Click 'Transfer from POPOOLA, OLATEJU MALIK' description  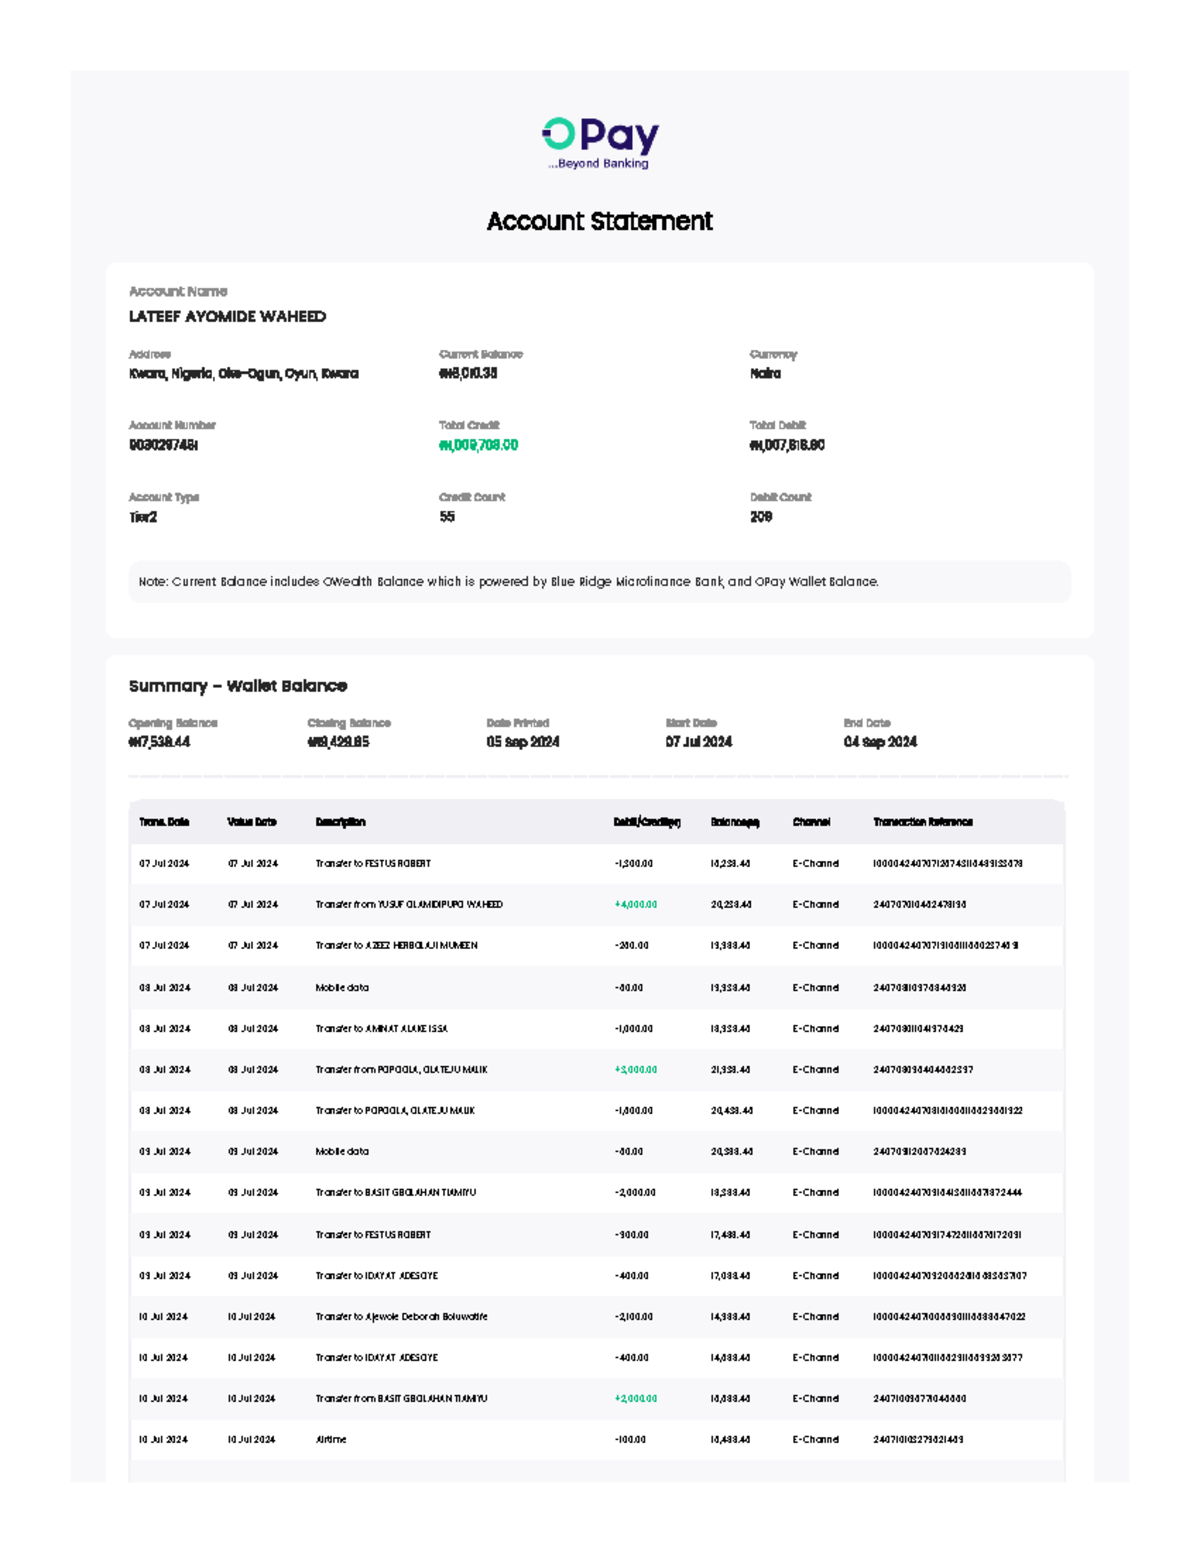401,1069
